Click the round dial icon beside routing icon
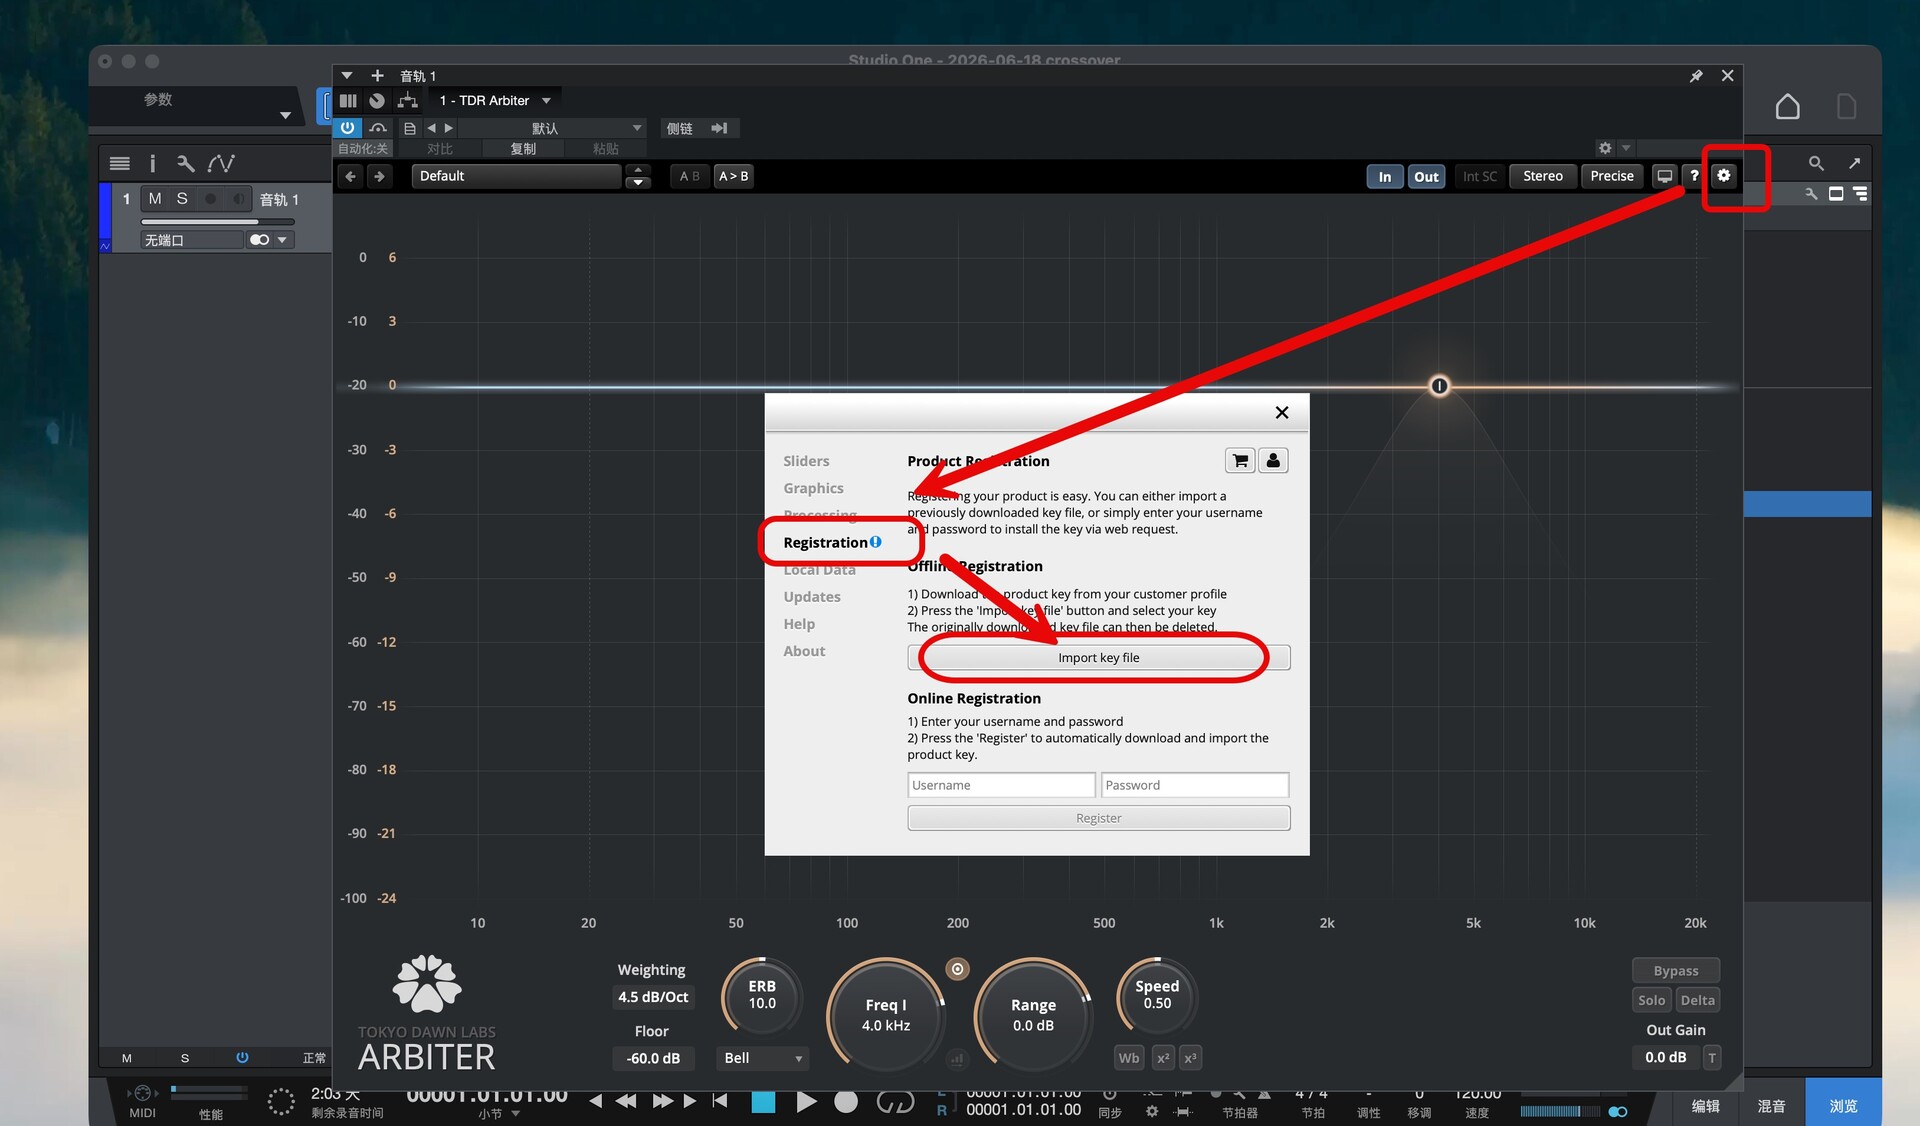Viewport: 1920px width, 1126px height. click(x=377, y=101)
